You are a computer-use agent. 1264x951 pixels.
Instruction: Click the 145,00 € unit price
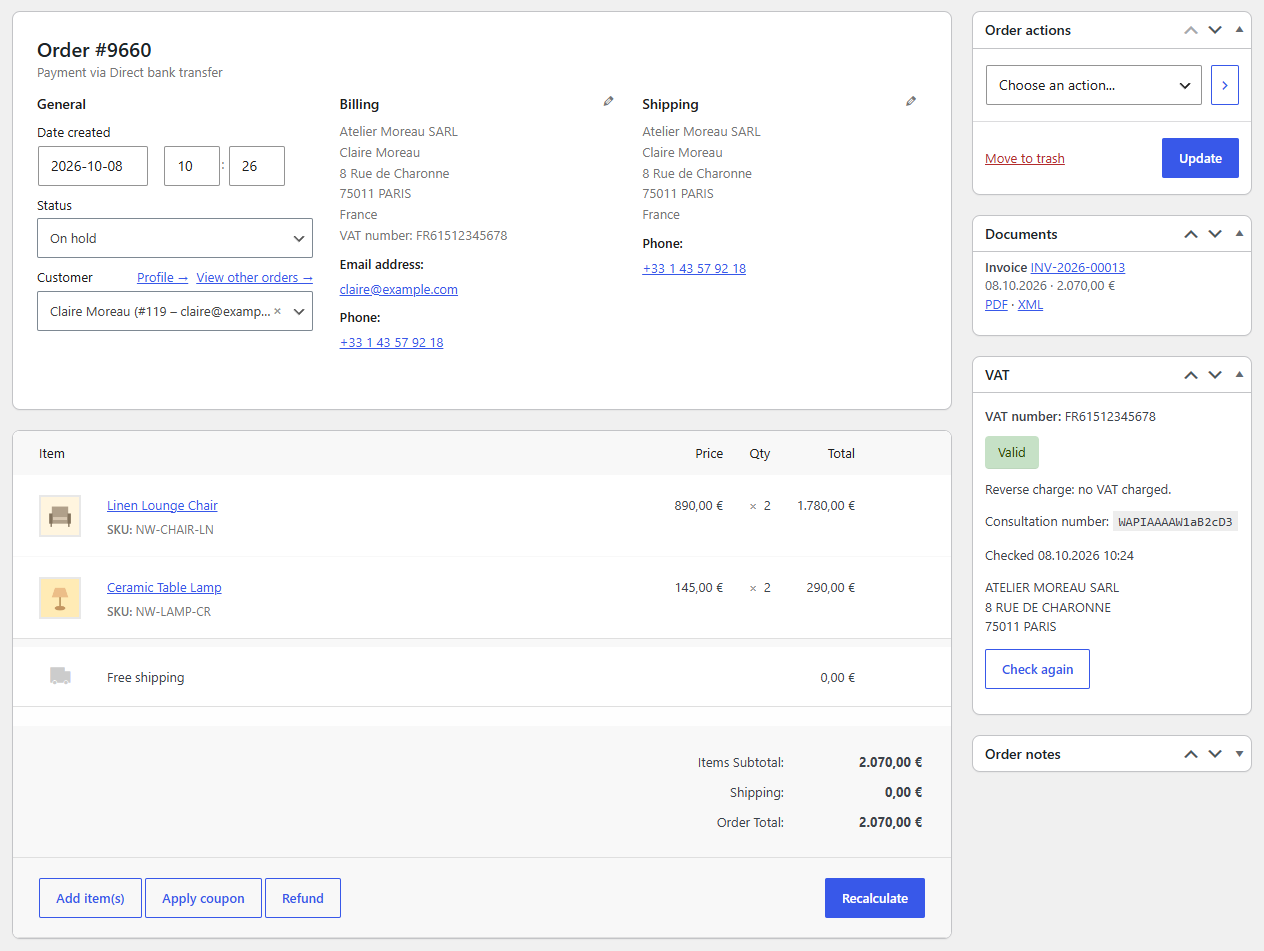tap(699, 587)
